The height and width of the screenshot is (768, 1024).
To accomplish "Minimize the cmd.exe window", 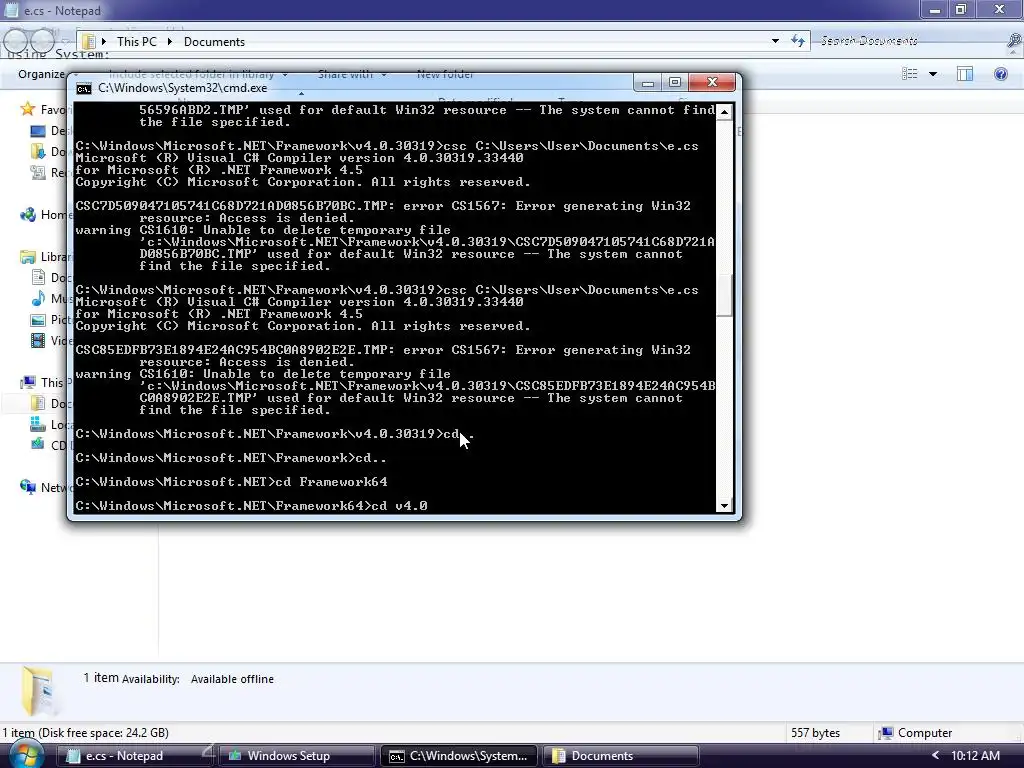I will pos(647,82).
